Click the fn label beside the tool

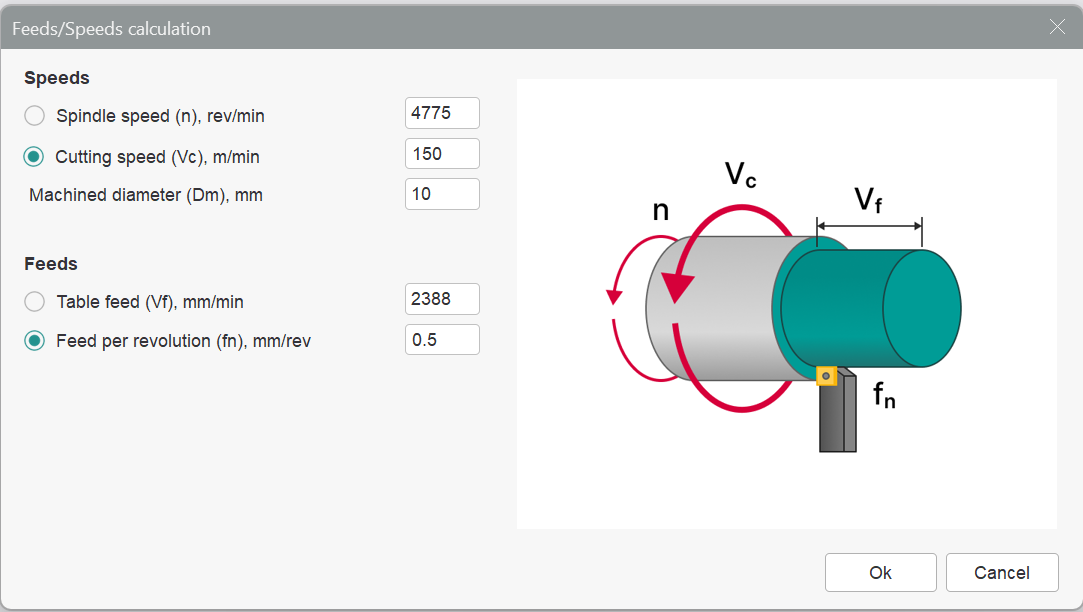pyautogui.click(x=884, y=395)
